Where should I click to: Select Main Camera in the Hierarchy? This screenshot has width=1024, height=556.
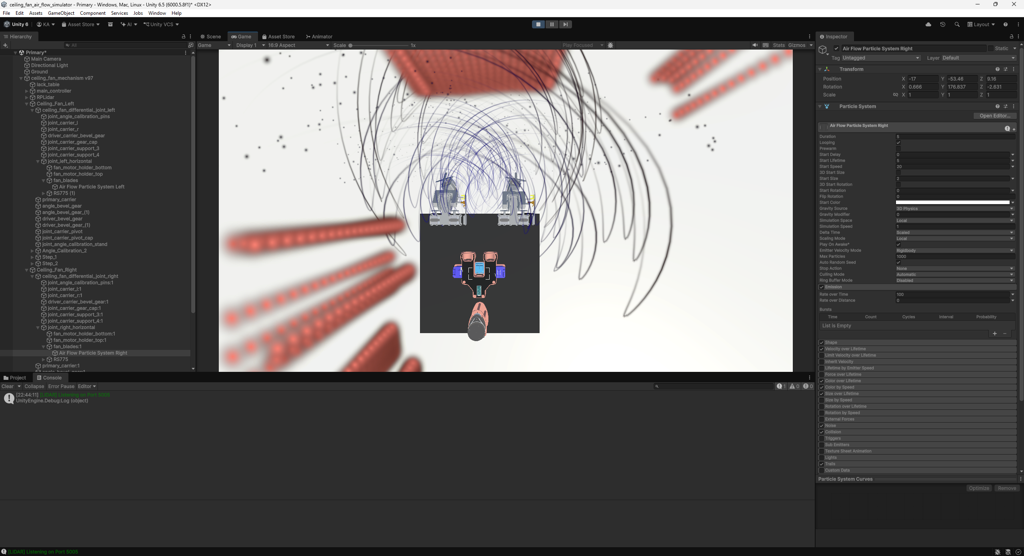point(46,59)
